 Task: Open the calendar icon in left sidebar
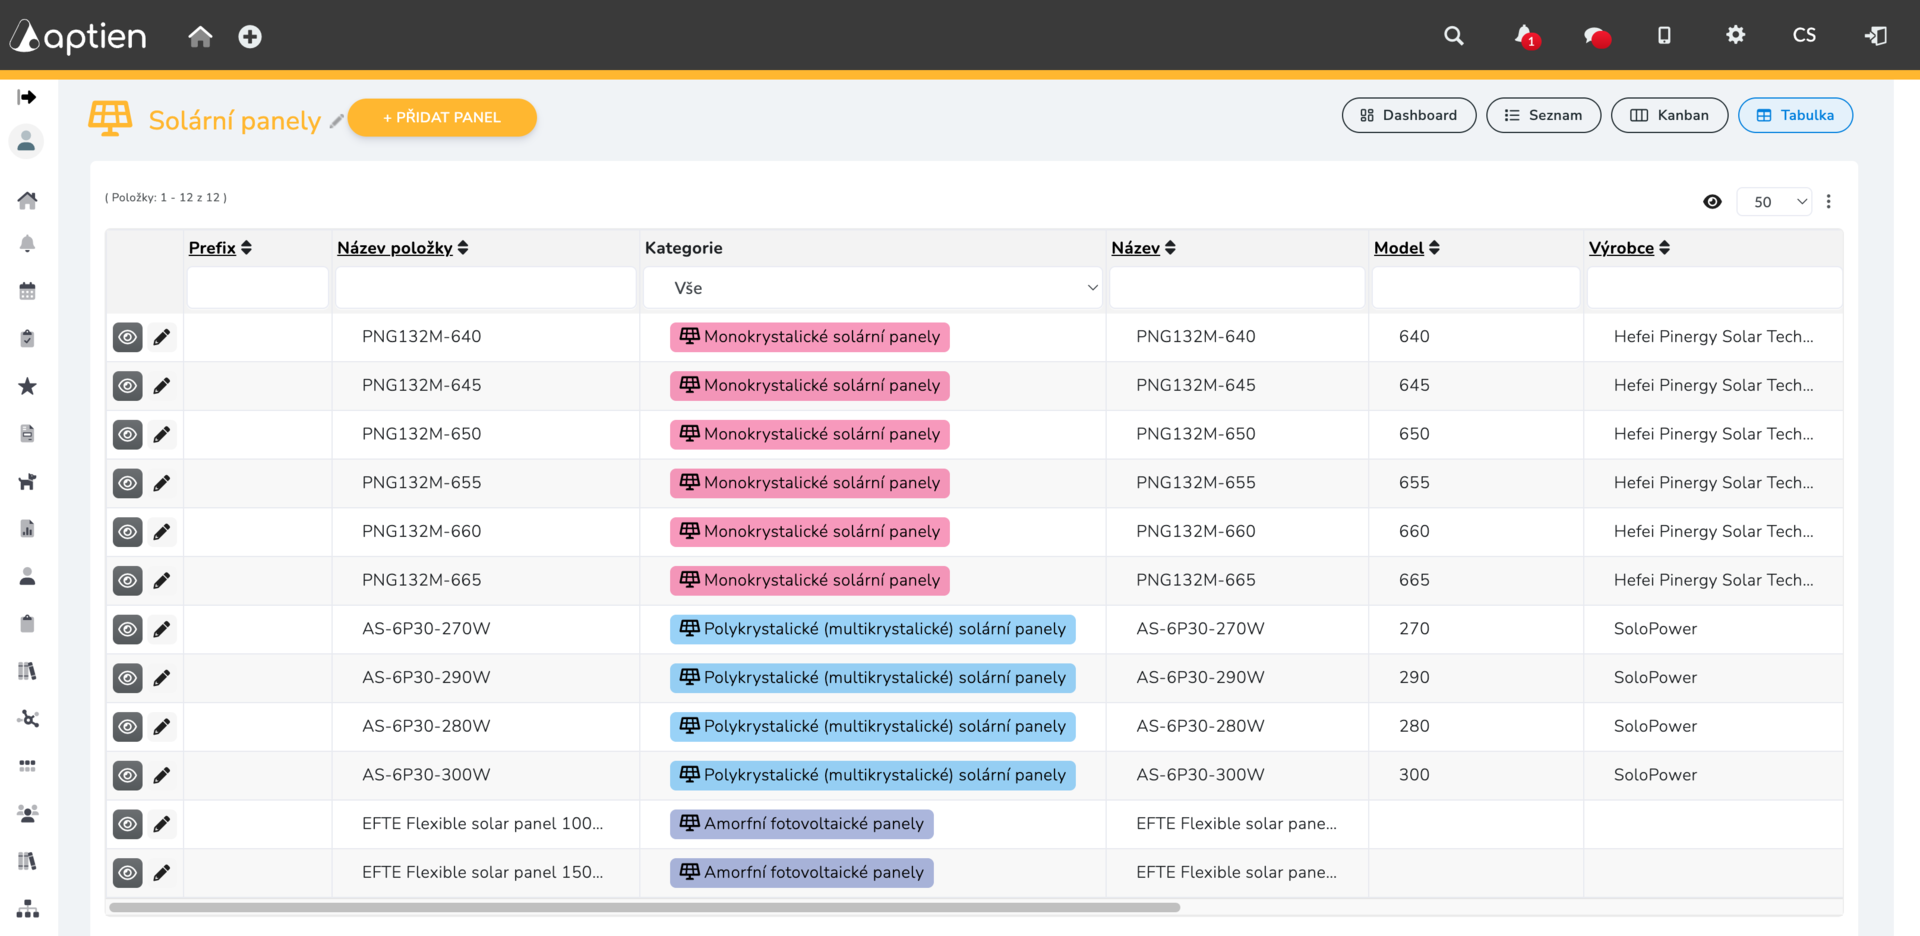coord(28,291)
